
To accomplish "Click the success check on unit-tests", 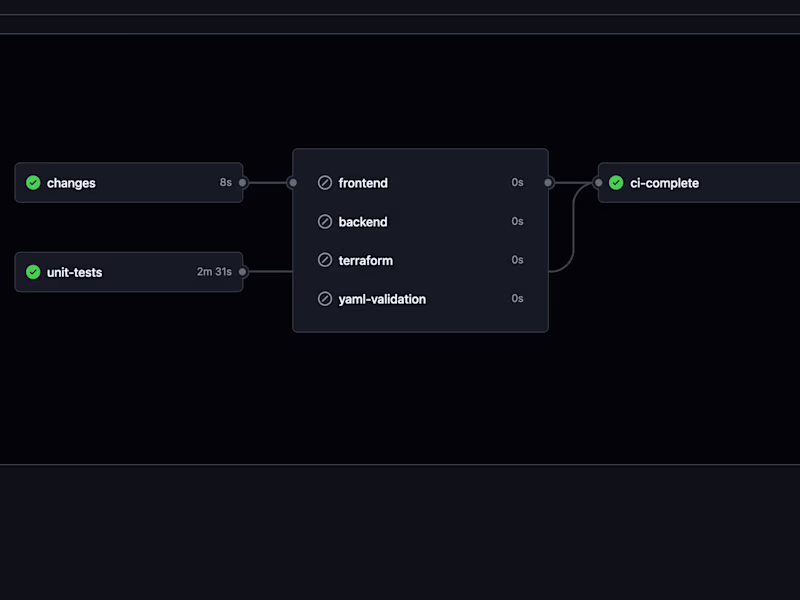I will 32,272.
